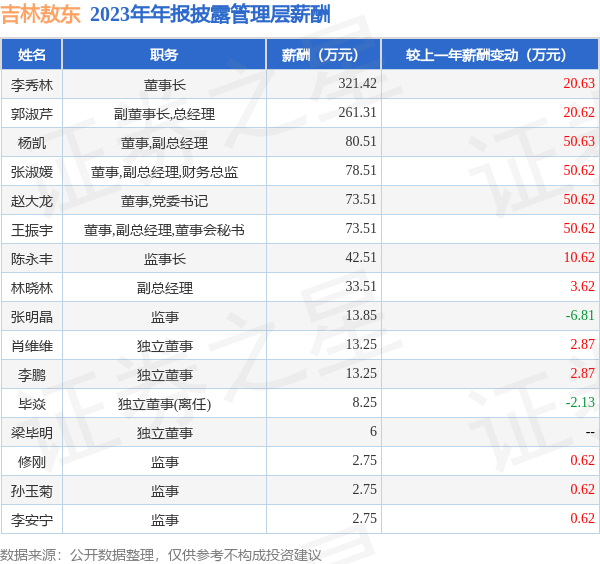
Task: Select the change value 10.62
Action: [579, 258]
